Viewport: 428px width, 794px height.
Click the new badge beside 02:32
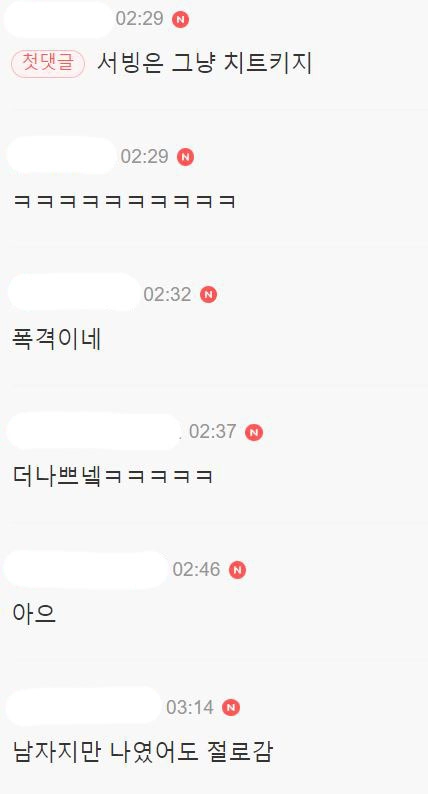pos(208,295)
